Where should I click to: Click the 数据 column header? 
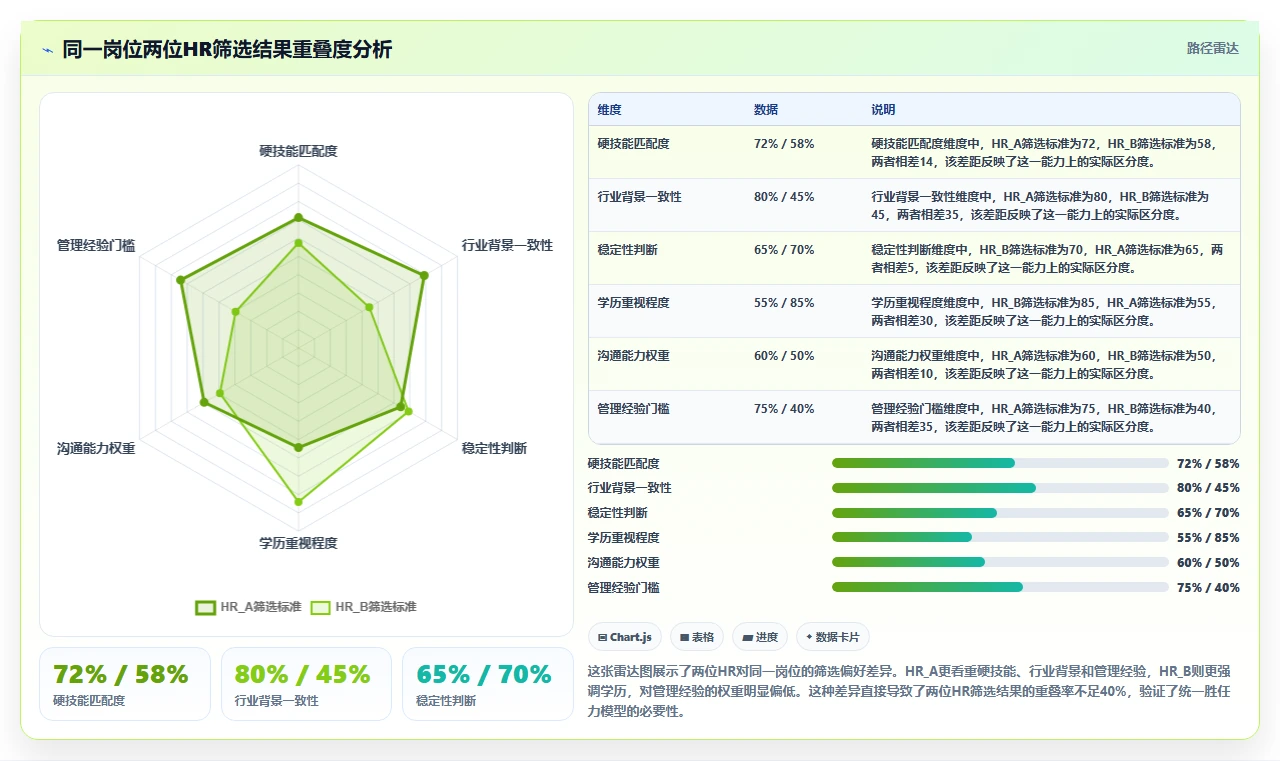tap(766, 110)
